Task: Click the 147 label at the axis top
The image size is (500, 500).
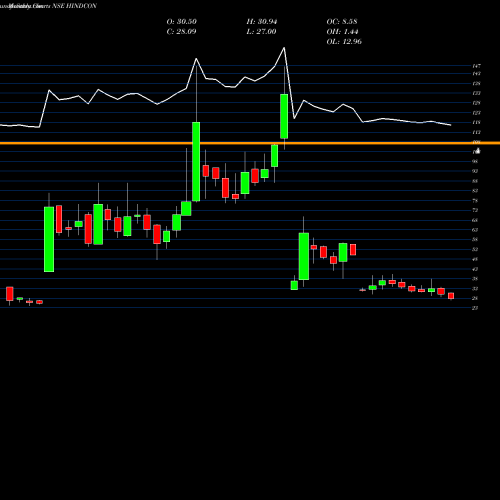Action: click(x=476, y=66)
